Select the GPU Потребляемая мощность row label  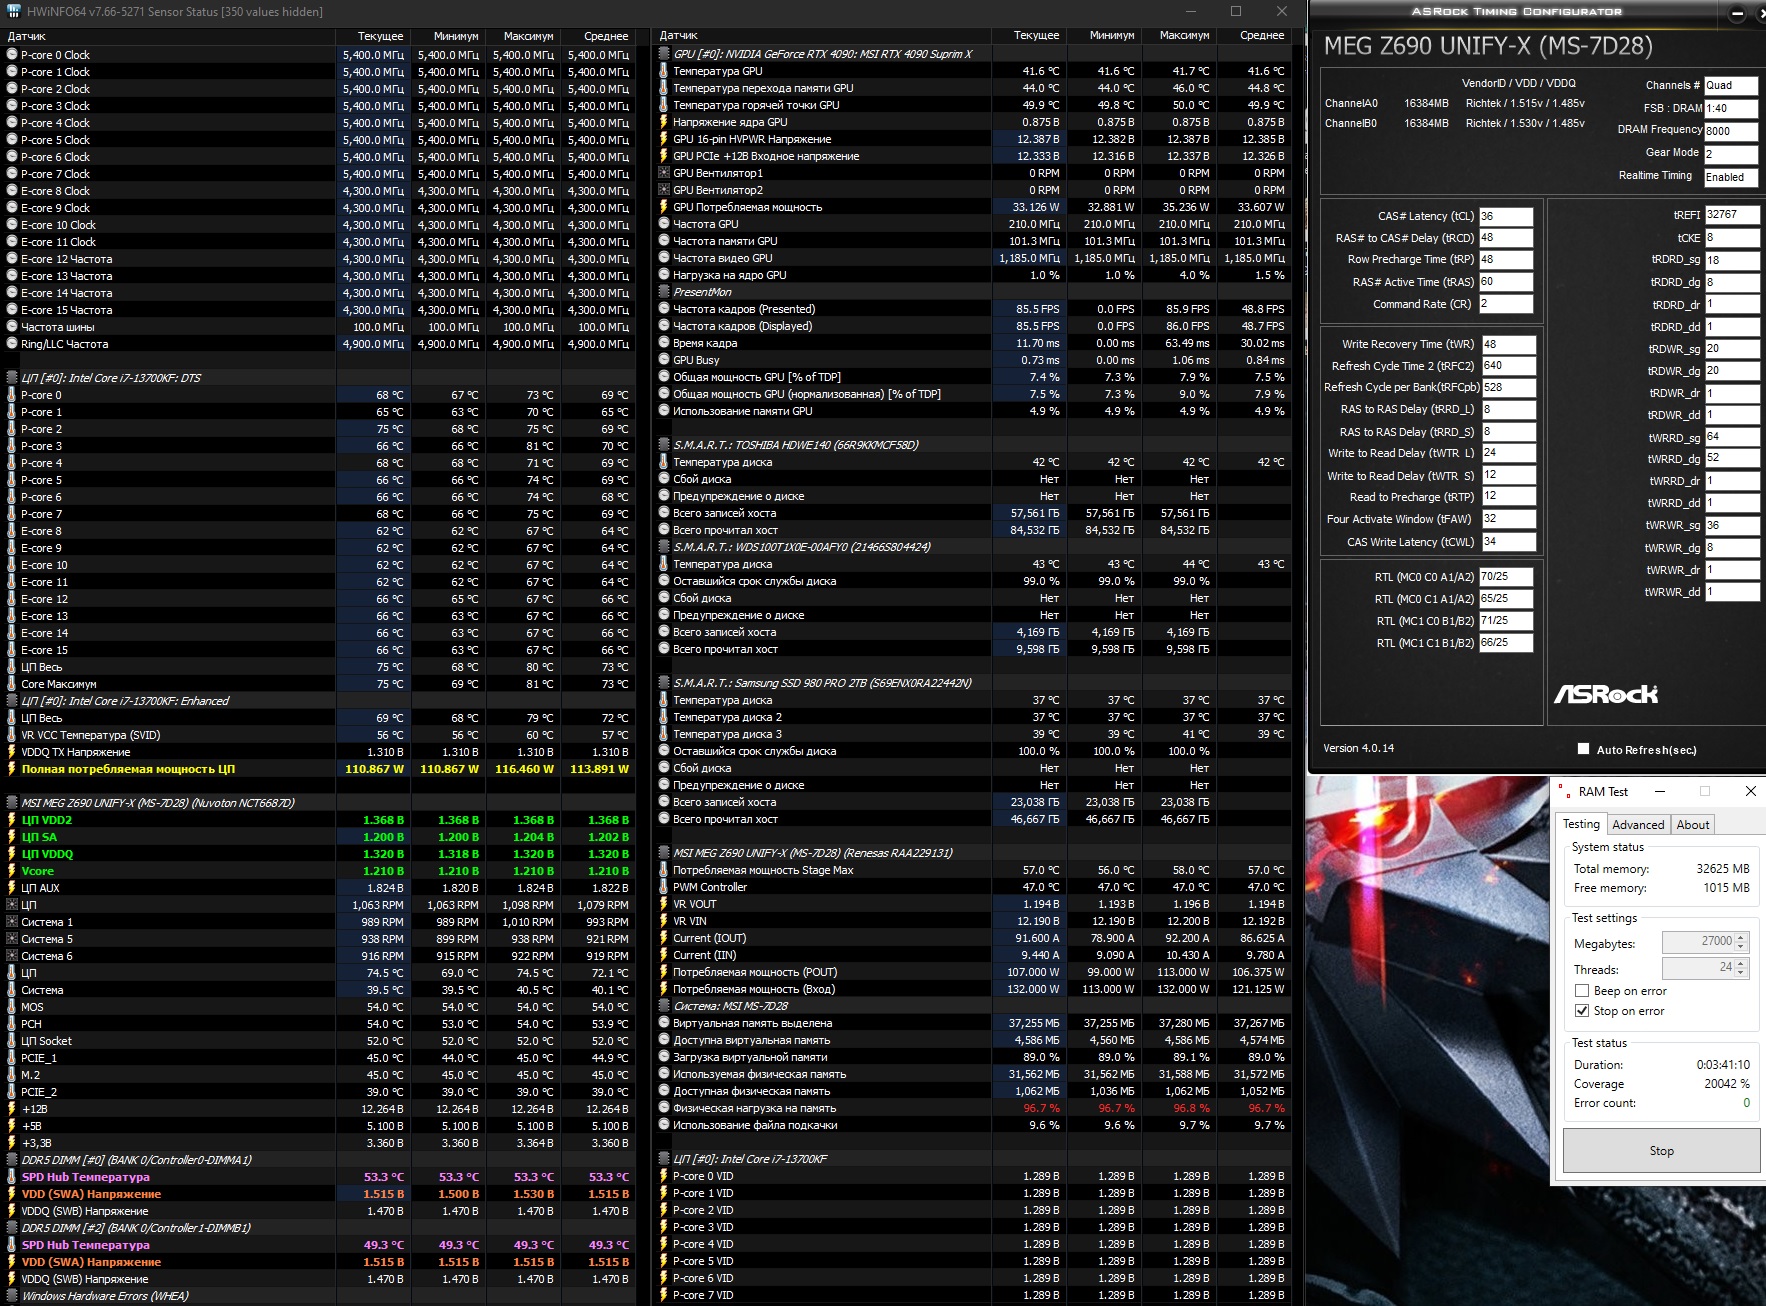pos(748,207)
